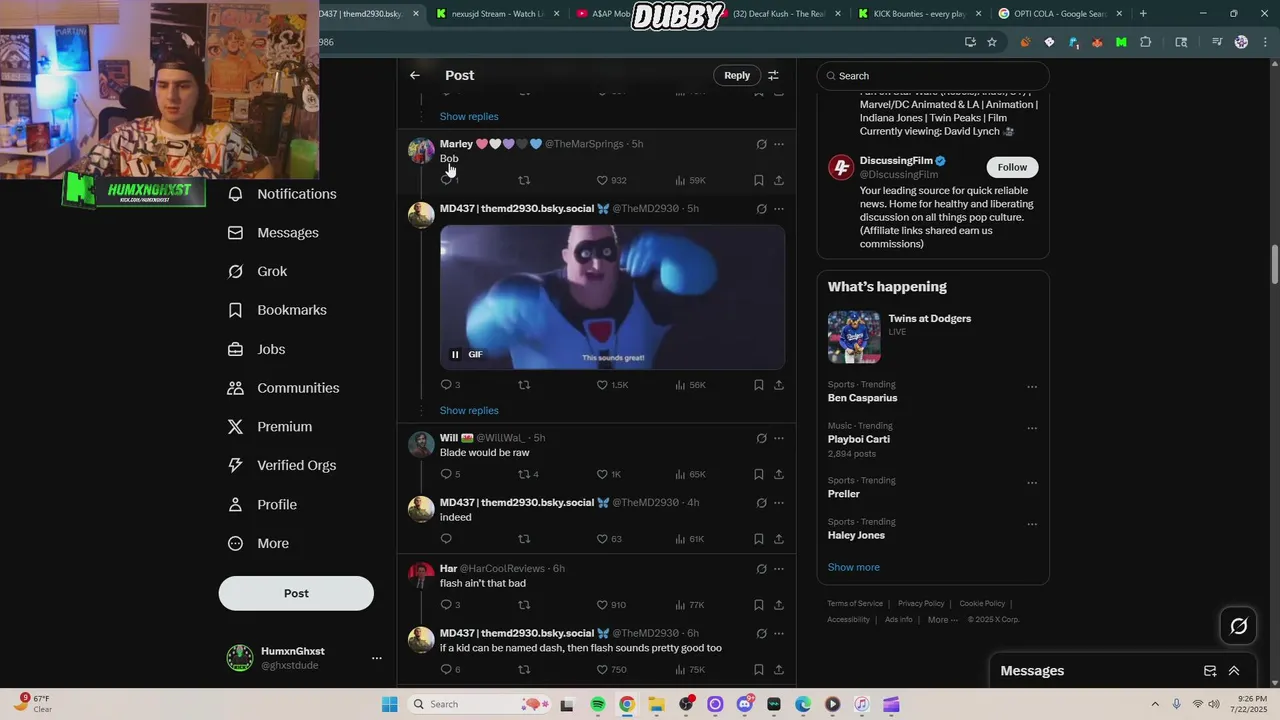This screenshot has height=720, width=1280.
Task: Open options for Preller trend
Action: click(1032, 483)
